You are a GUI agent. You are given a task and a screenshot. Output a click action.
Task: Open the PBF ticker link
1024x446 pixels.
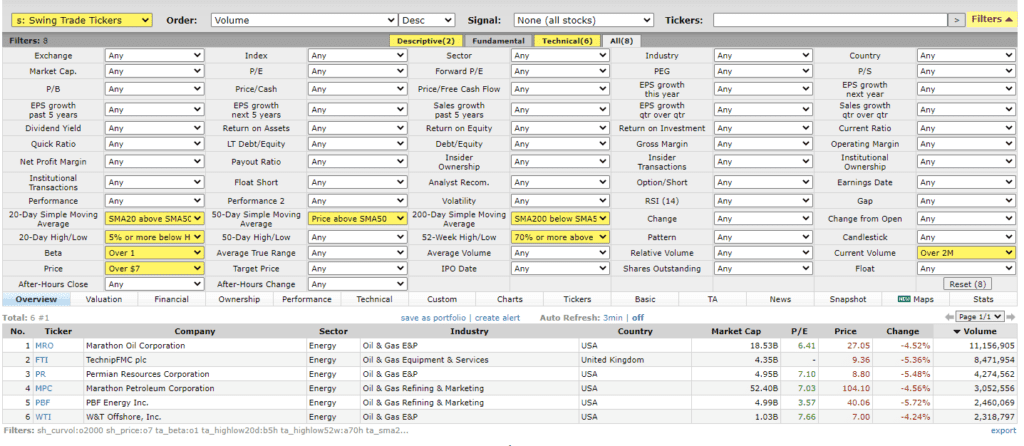tap(42, 402)
